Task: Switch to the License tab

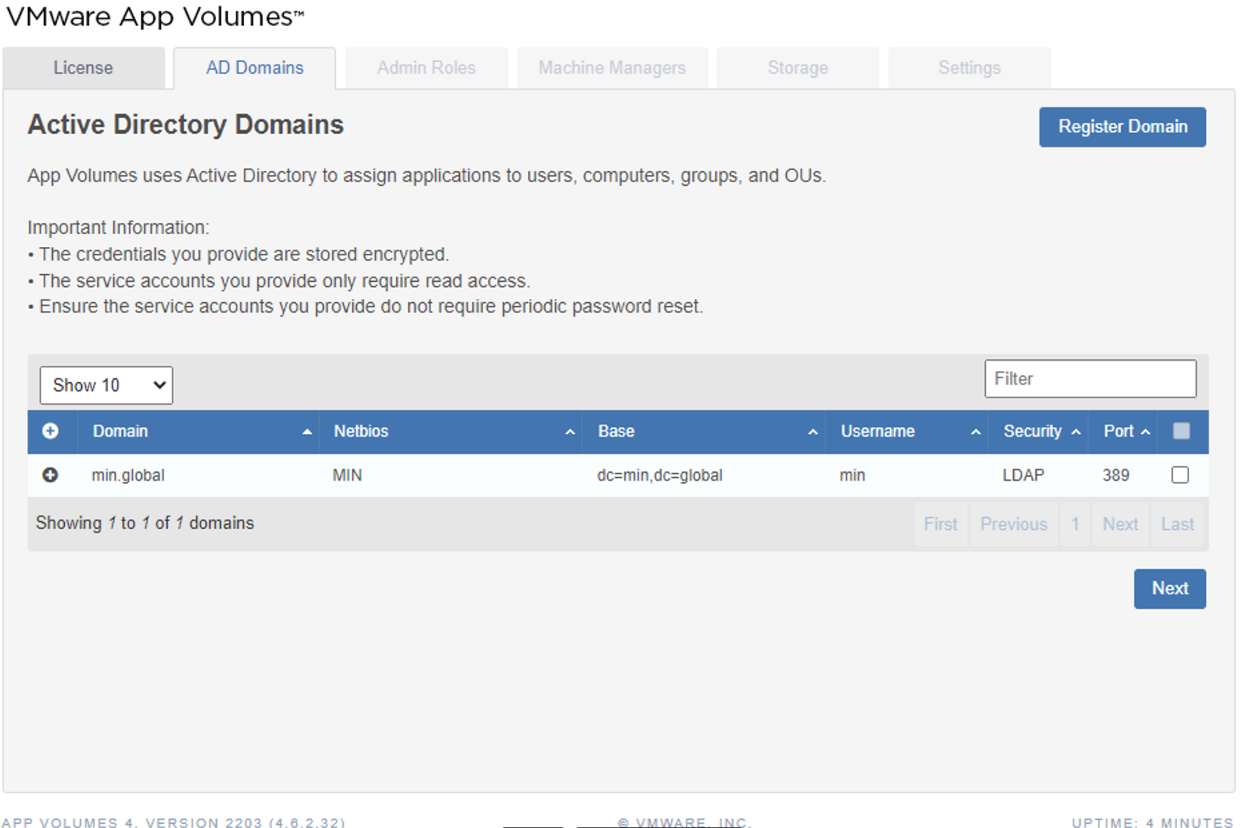Action: click(83, 68)
